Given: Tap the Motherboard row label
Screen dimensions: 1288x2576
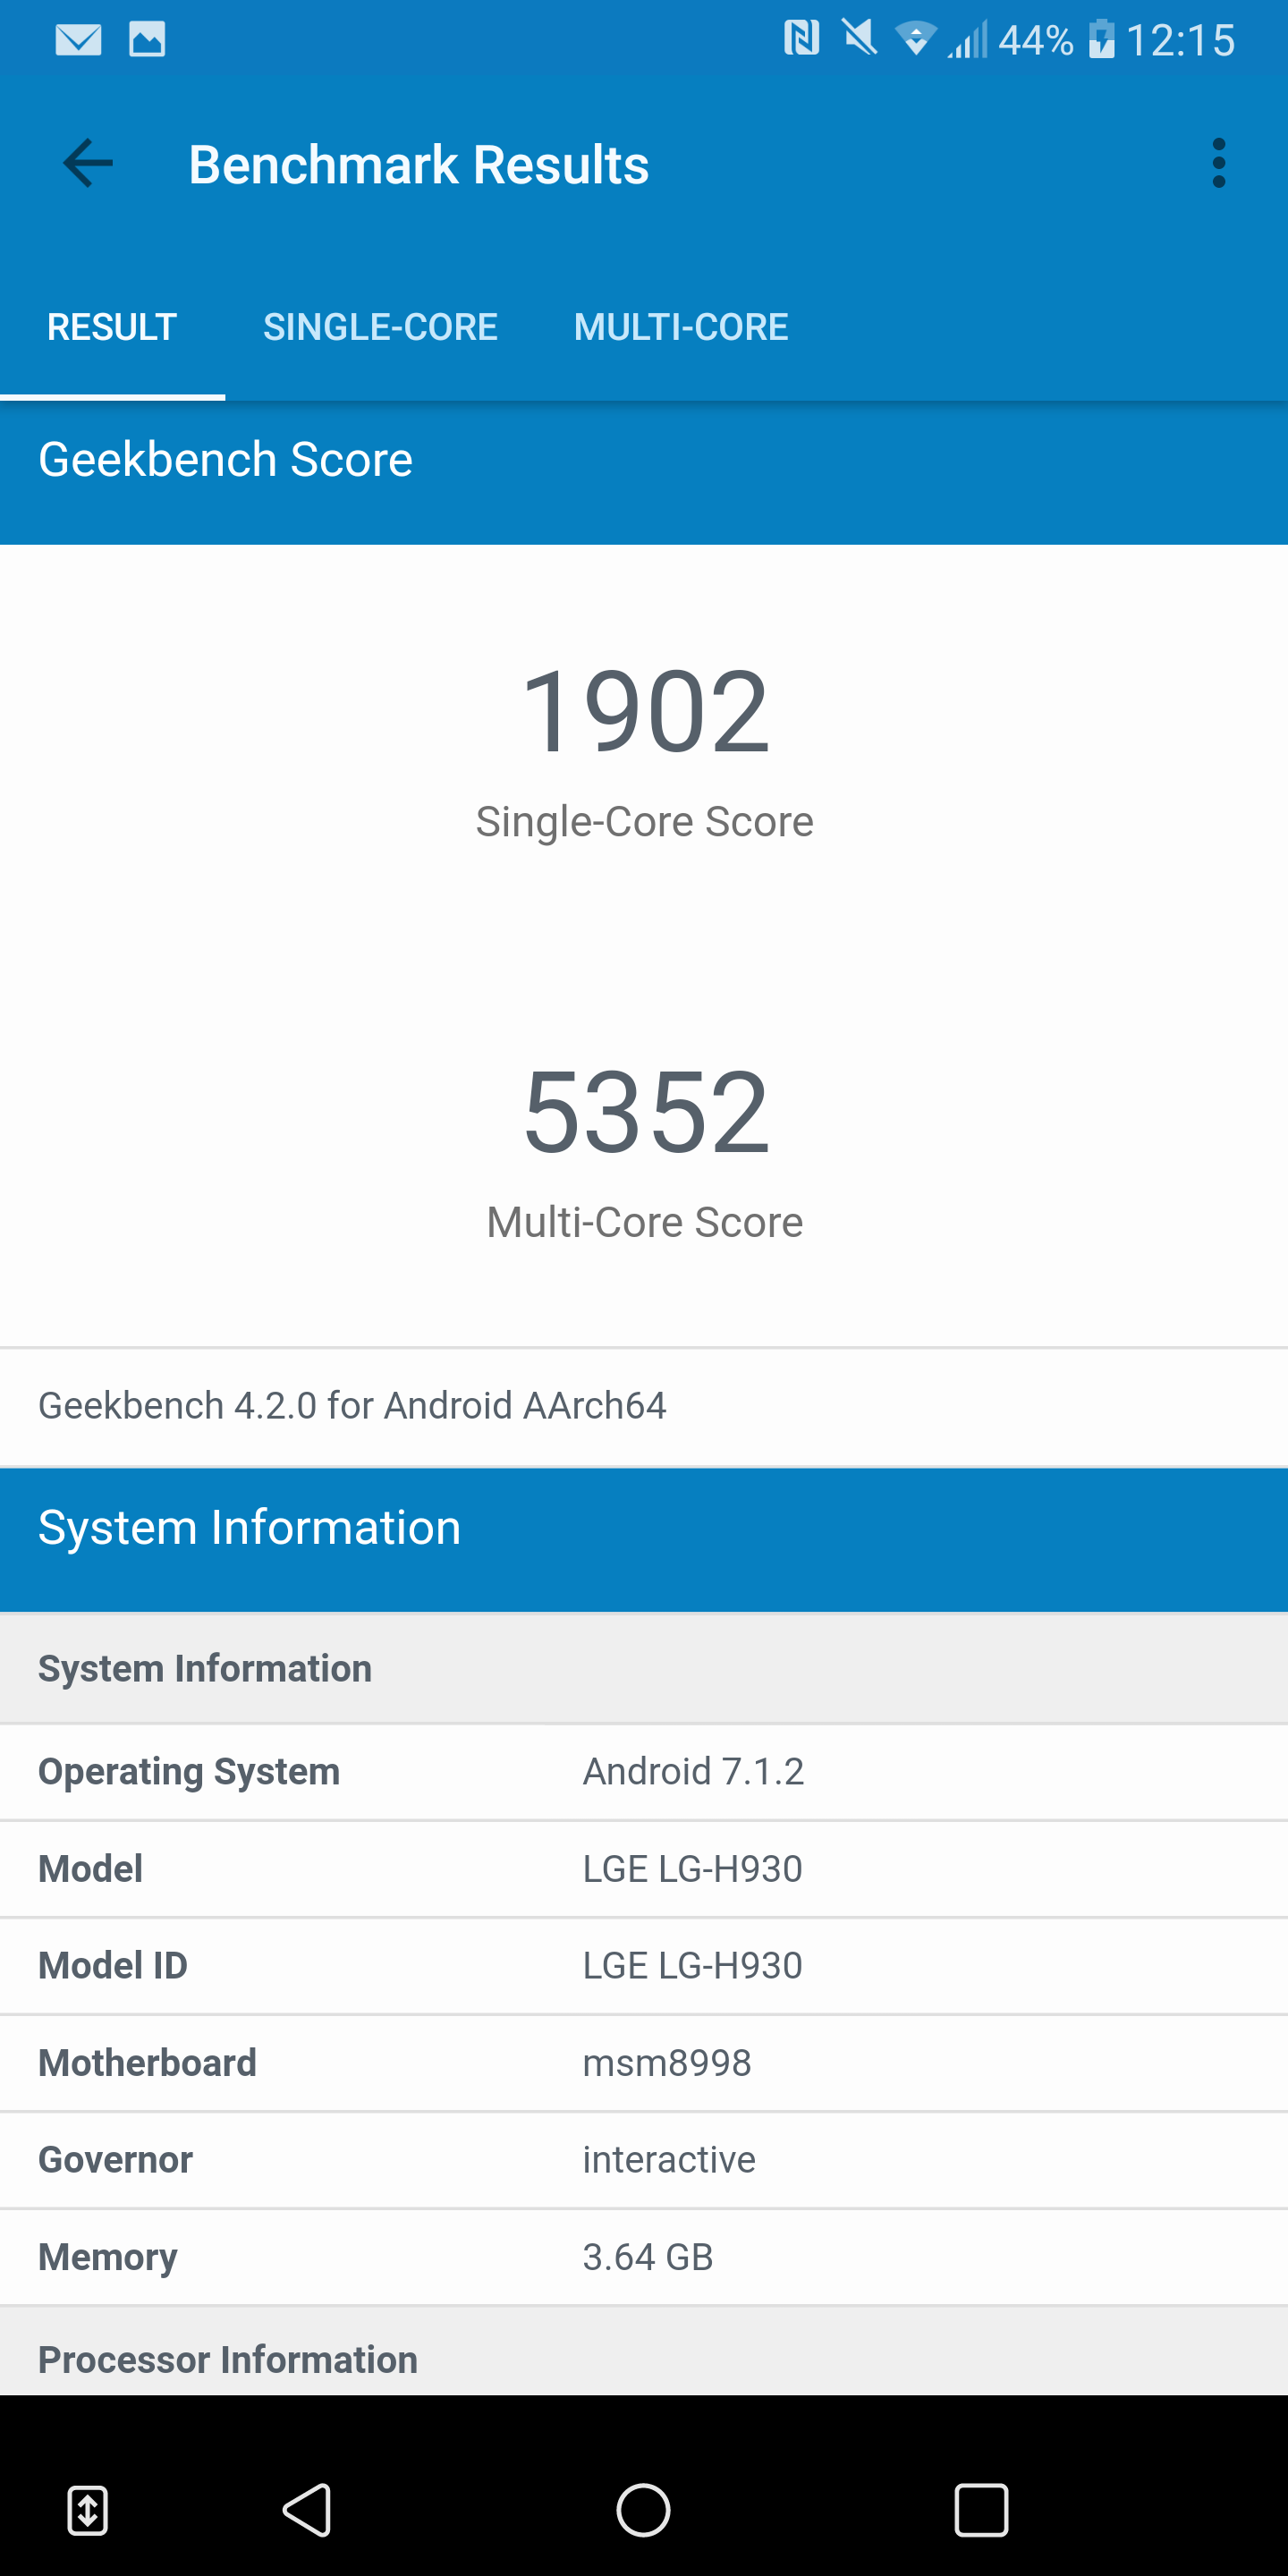Looking at the screenshot, I should click(x=147, y=2062).
